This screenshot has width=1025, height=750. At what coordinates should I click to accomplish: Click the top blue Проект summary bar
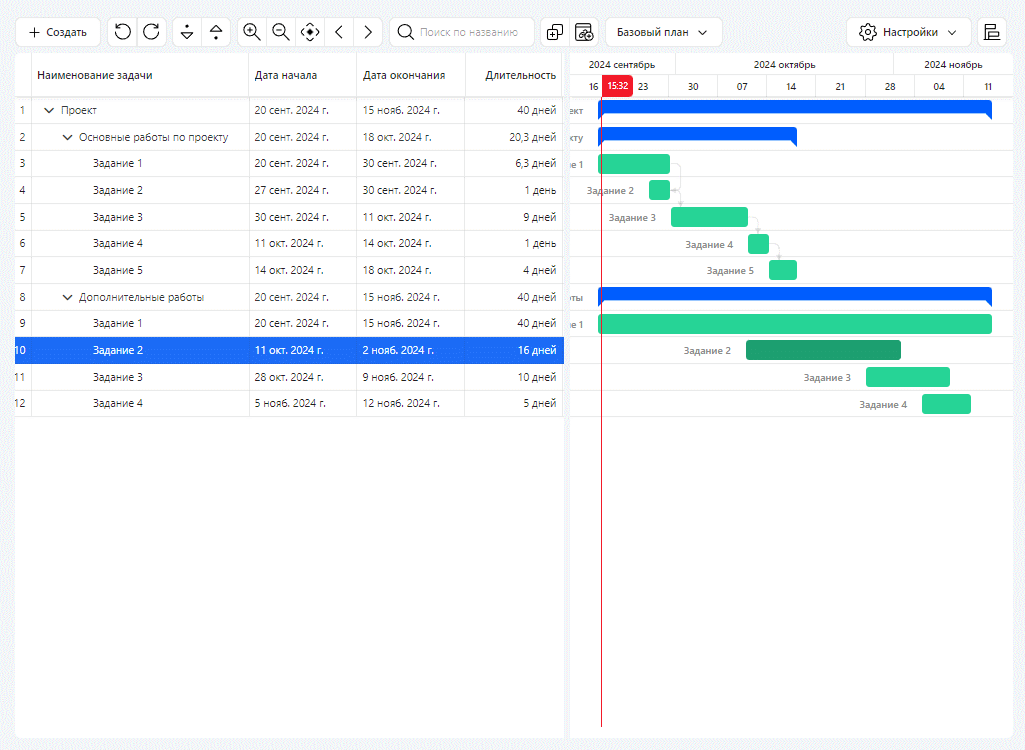pyautogui.click(x=795, y=109)
